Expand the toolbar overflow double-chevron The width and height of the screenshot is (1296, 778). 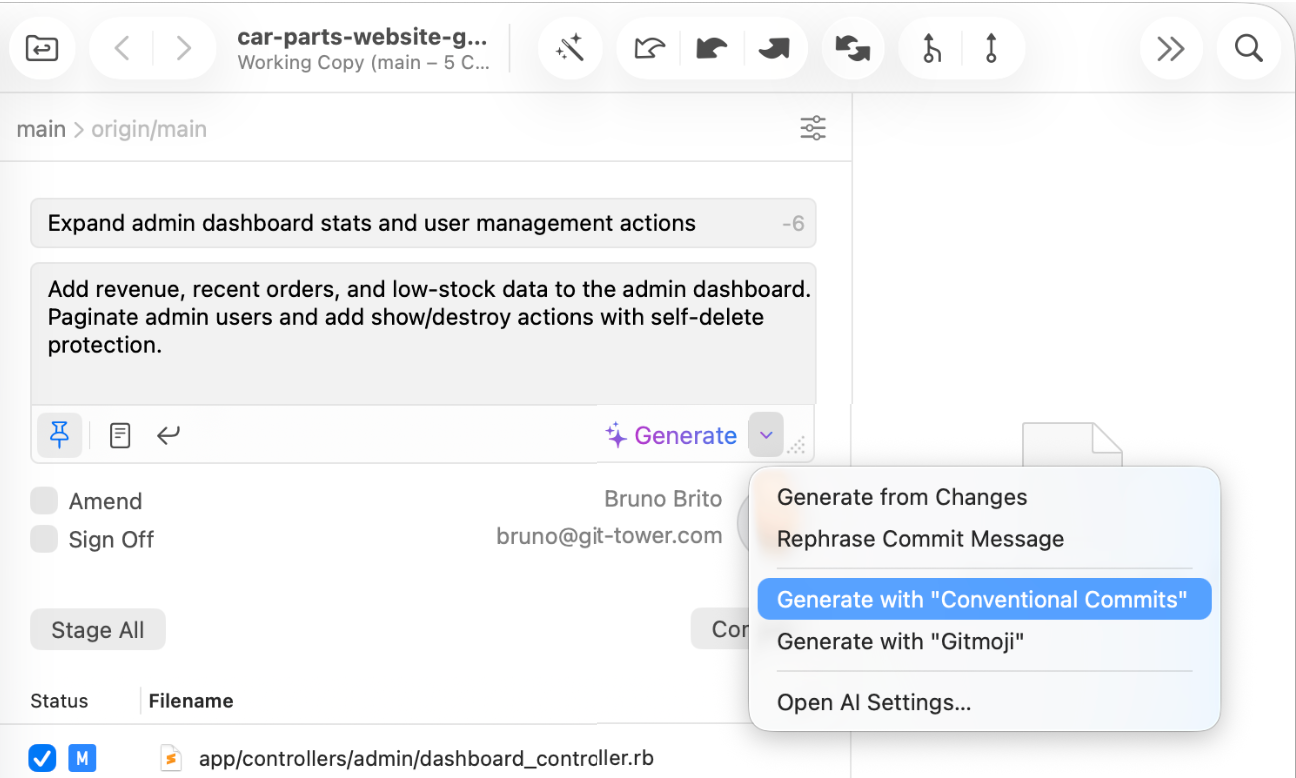coord(1171,48)
